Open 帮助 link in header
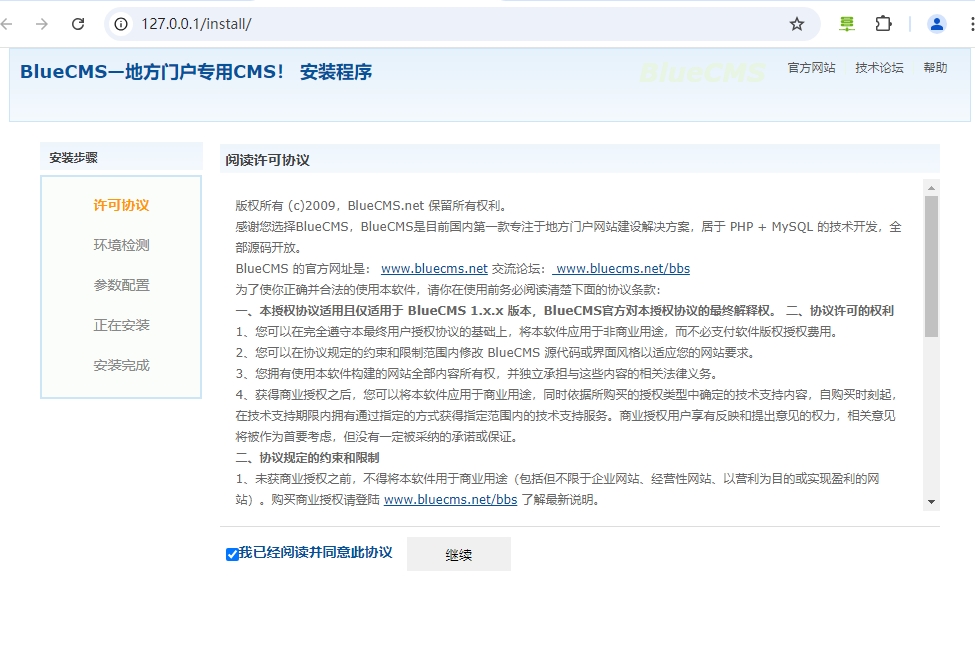Image resolution: width=975 pixels, height=668 pixels. click(935, 68)
